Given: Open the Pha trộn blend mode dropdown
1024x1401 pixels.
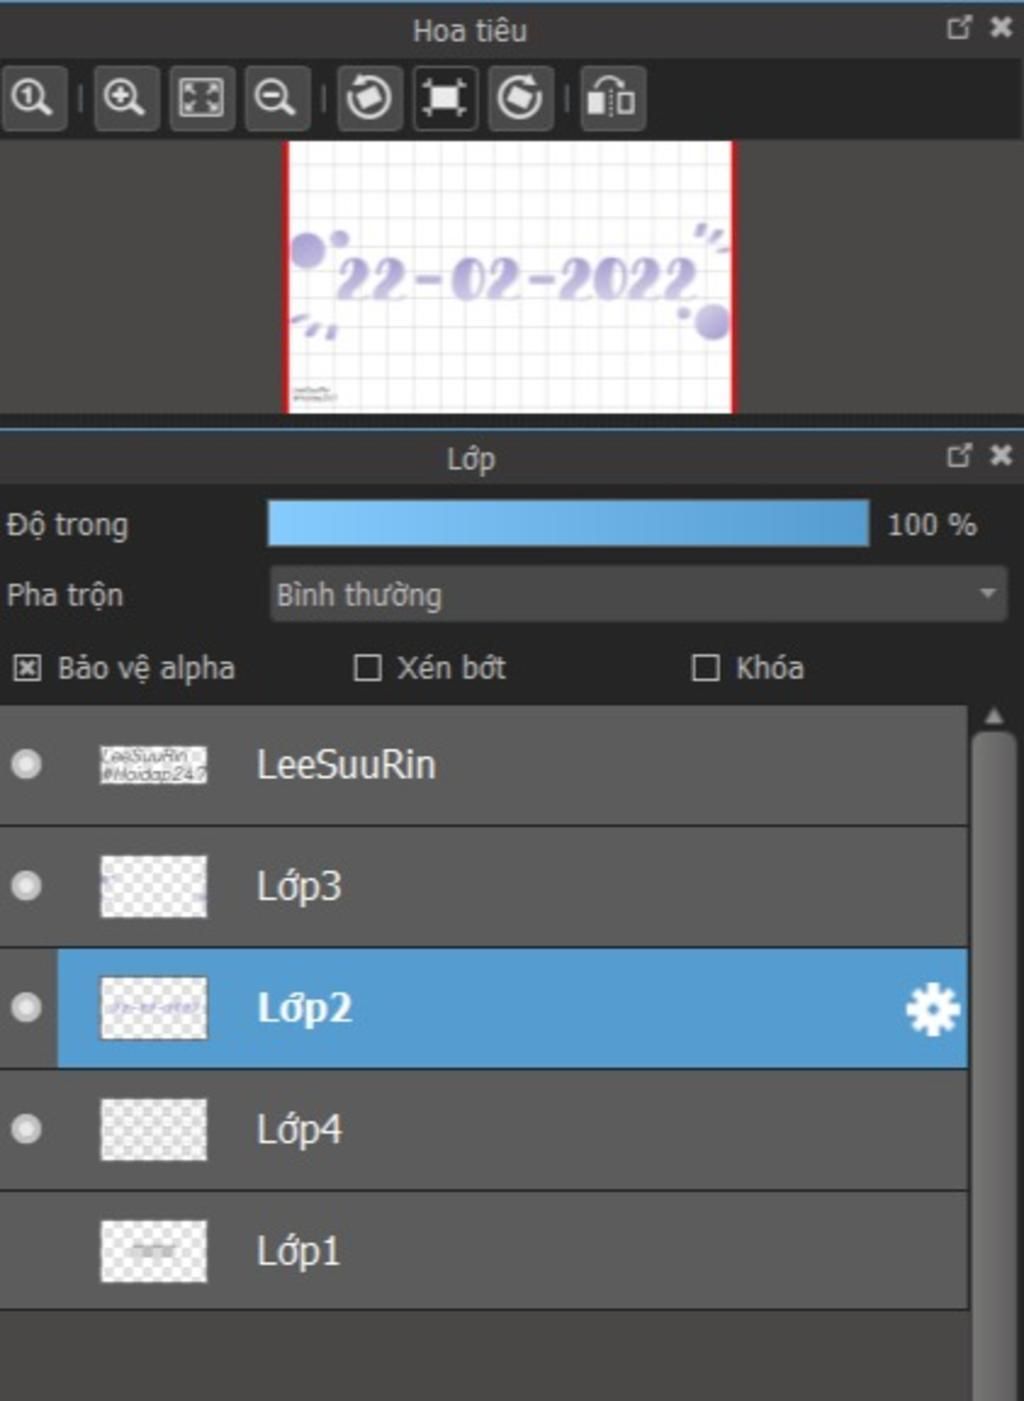Looking at the screenshot, I should tap(638, 595).
